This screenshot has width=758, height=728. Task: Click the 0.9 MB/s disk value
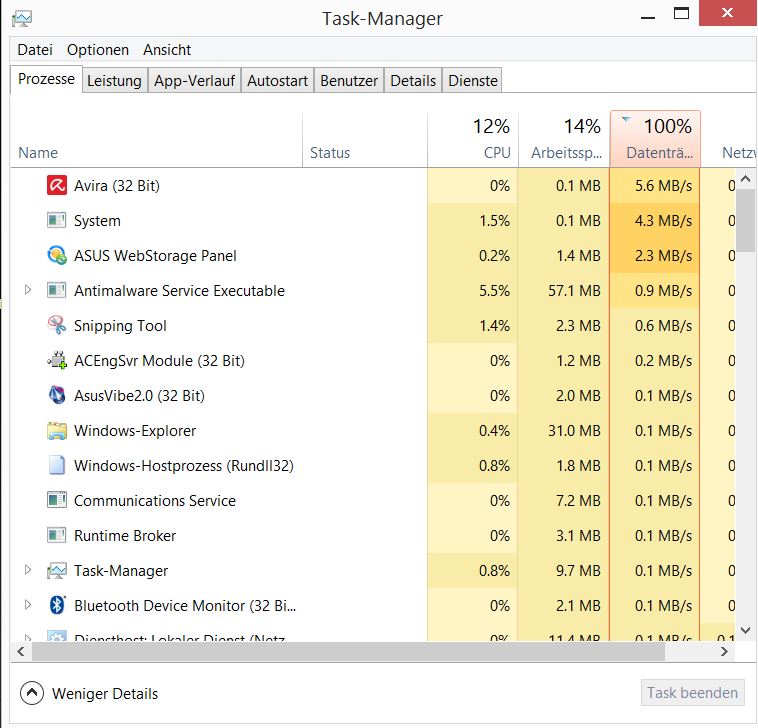(x=663, y=291)
